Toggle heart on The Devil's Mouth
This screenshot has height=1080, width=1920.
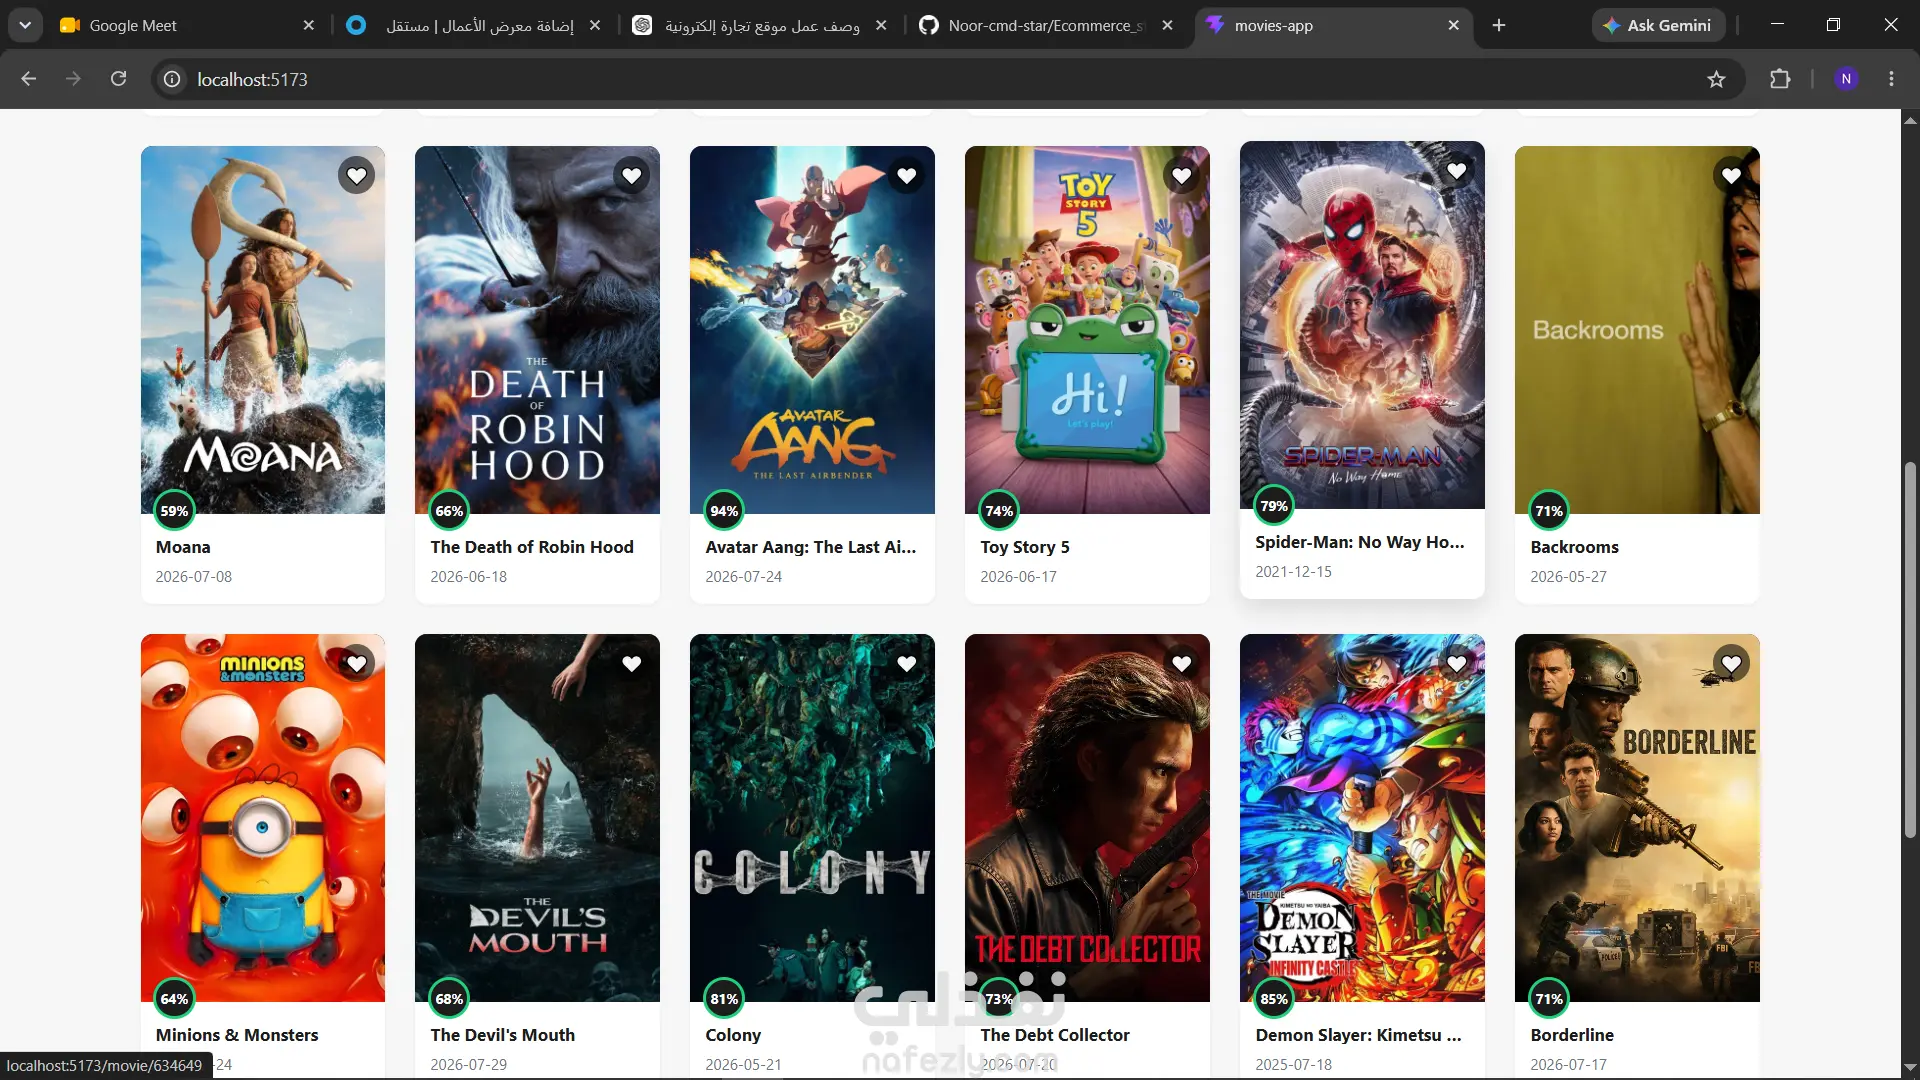[x=632, y=664]
